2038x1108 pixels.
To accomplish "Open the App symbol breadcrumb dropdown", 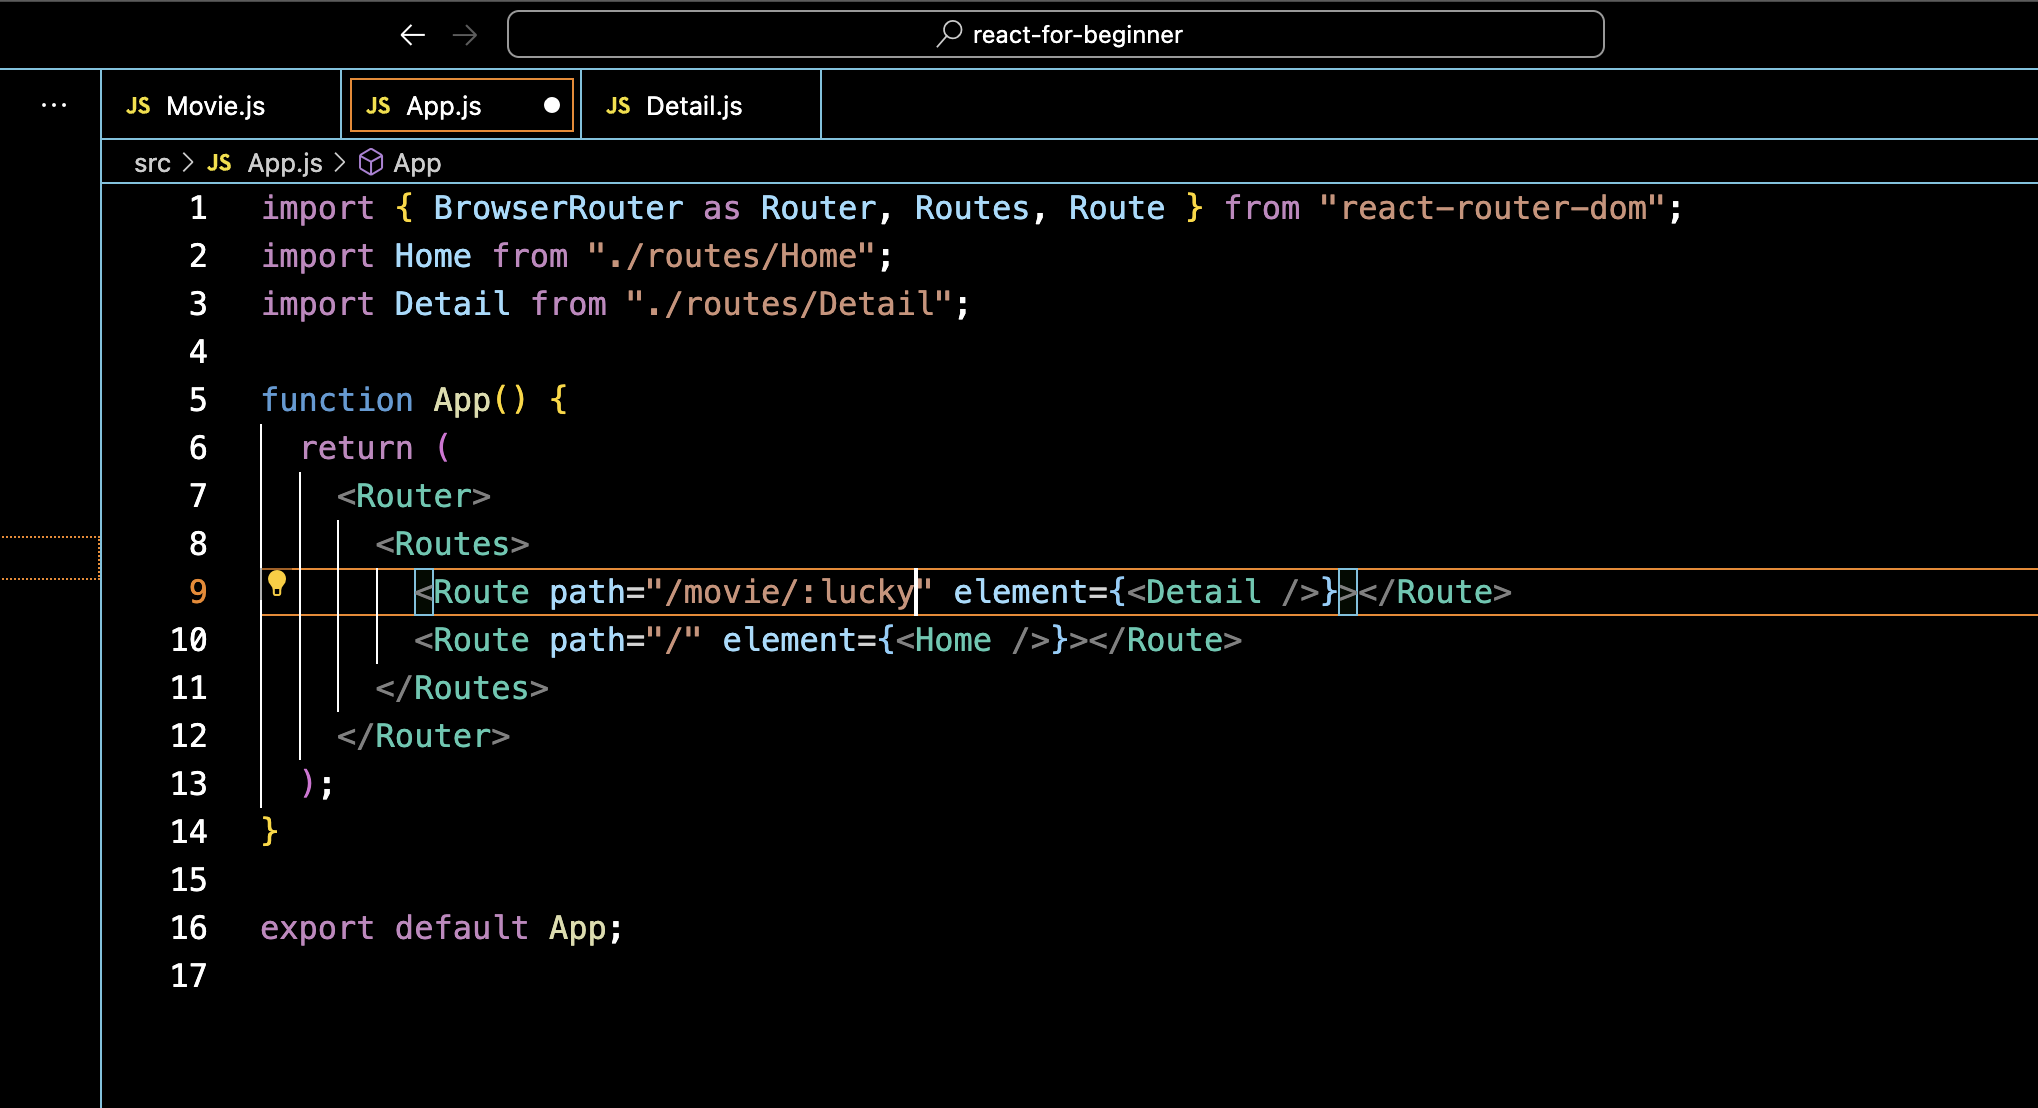I will coord(417,163).
